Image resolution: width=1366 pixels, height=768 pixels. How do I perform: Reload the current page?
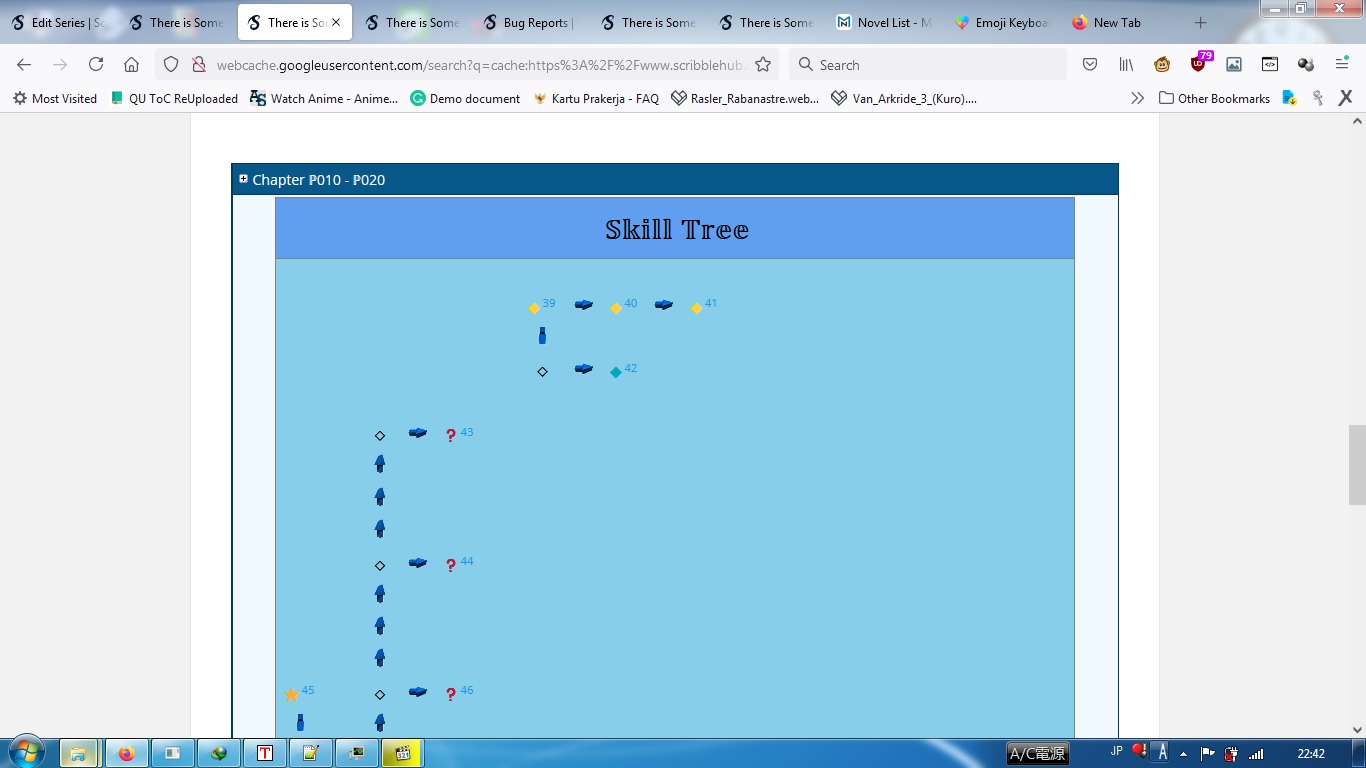click(96, 65)
